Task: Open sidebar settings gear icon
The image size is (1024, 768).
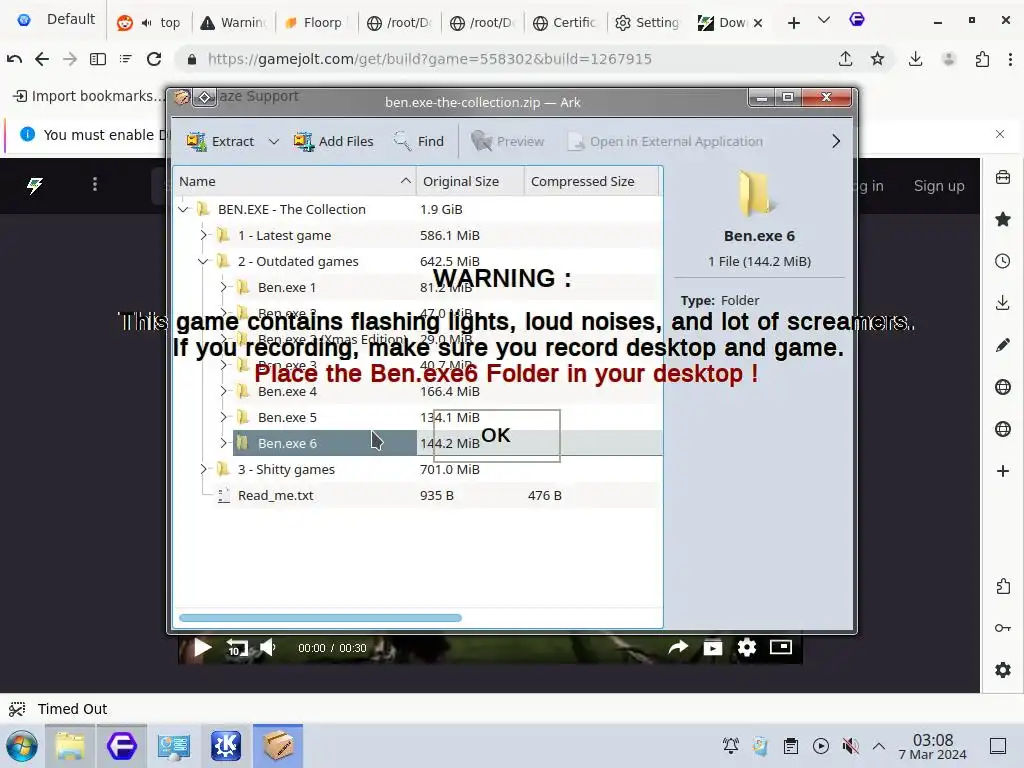Action: click(x=1002, y=670)
